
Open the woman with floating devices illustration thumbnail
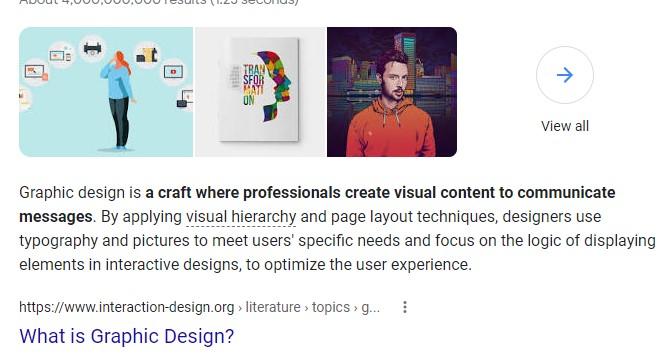106,92
